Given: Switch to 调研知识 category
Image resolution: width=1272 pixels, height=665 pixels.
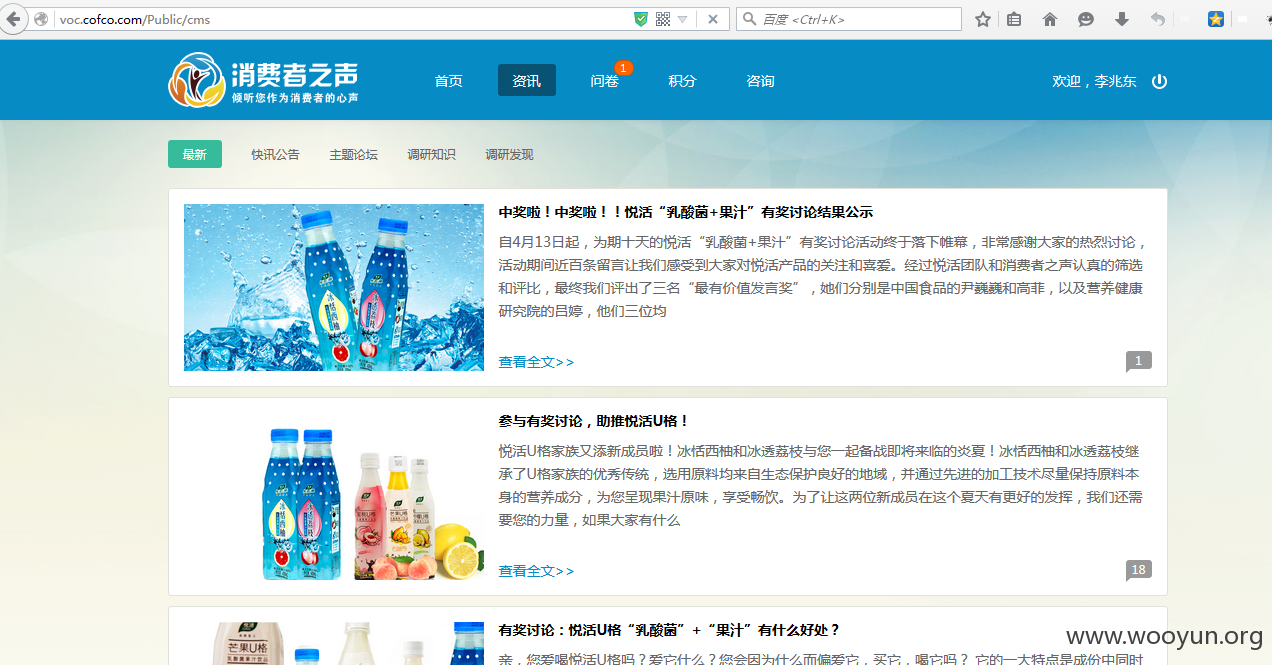Looking at the screenshot, I should click(x=431, y=154).
